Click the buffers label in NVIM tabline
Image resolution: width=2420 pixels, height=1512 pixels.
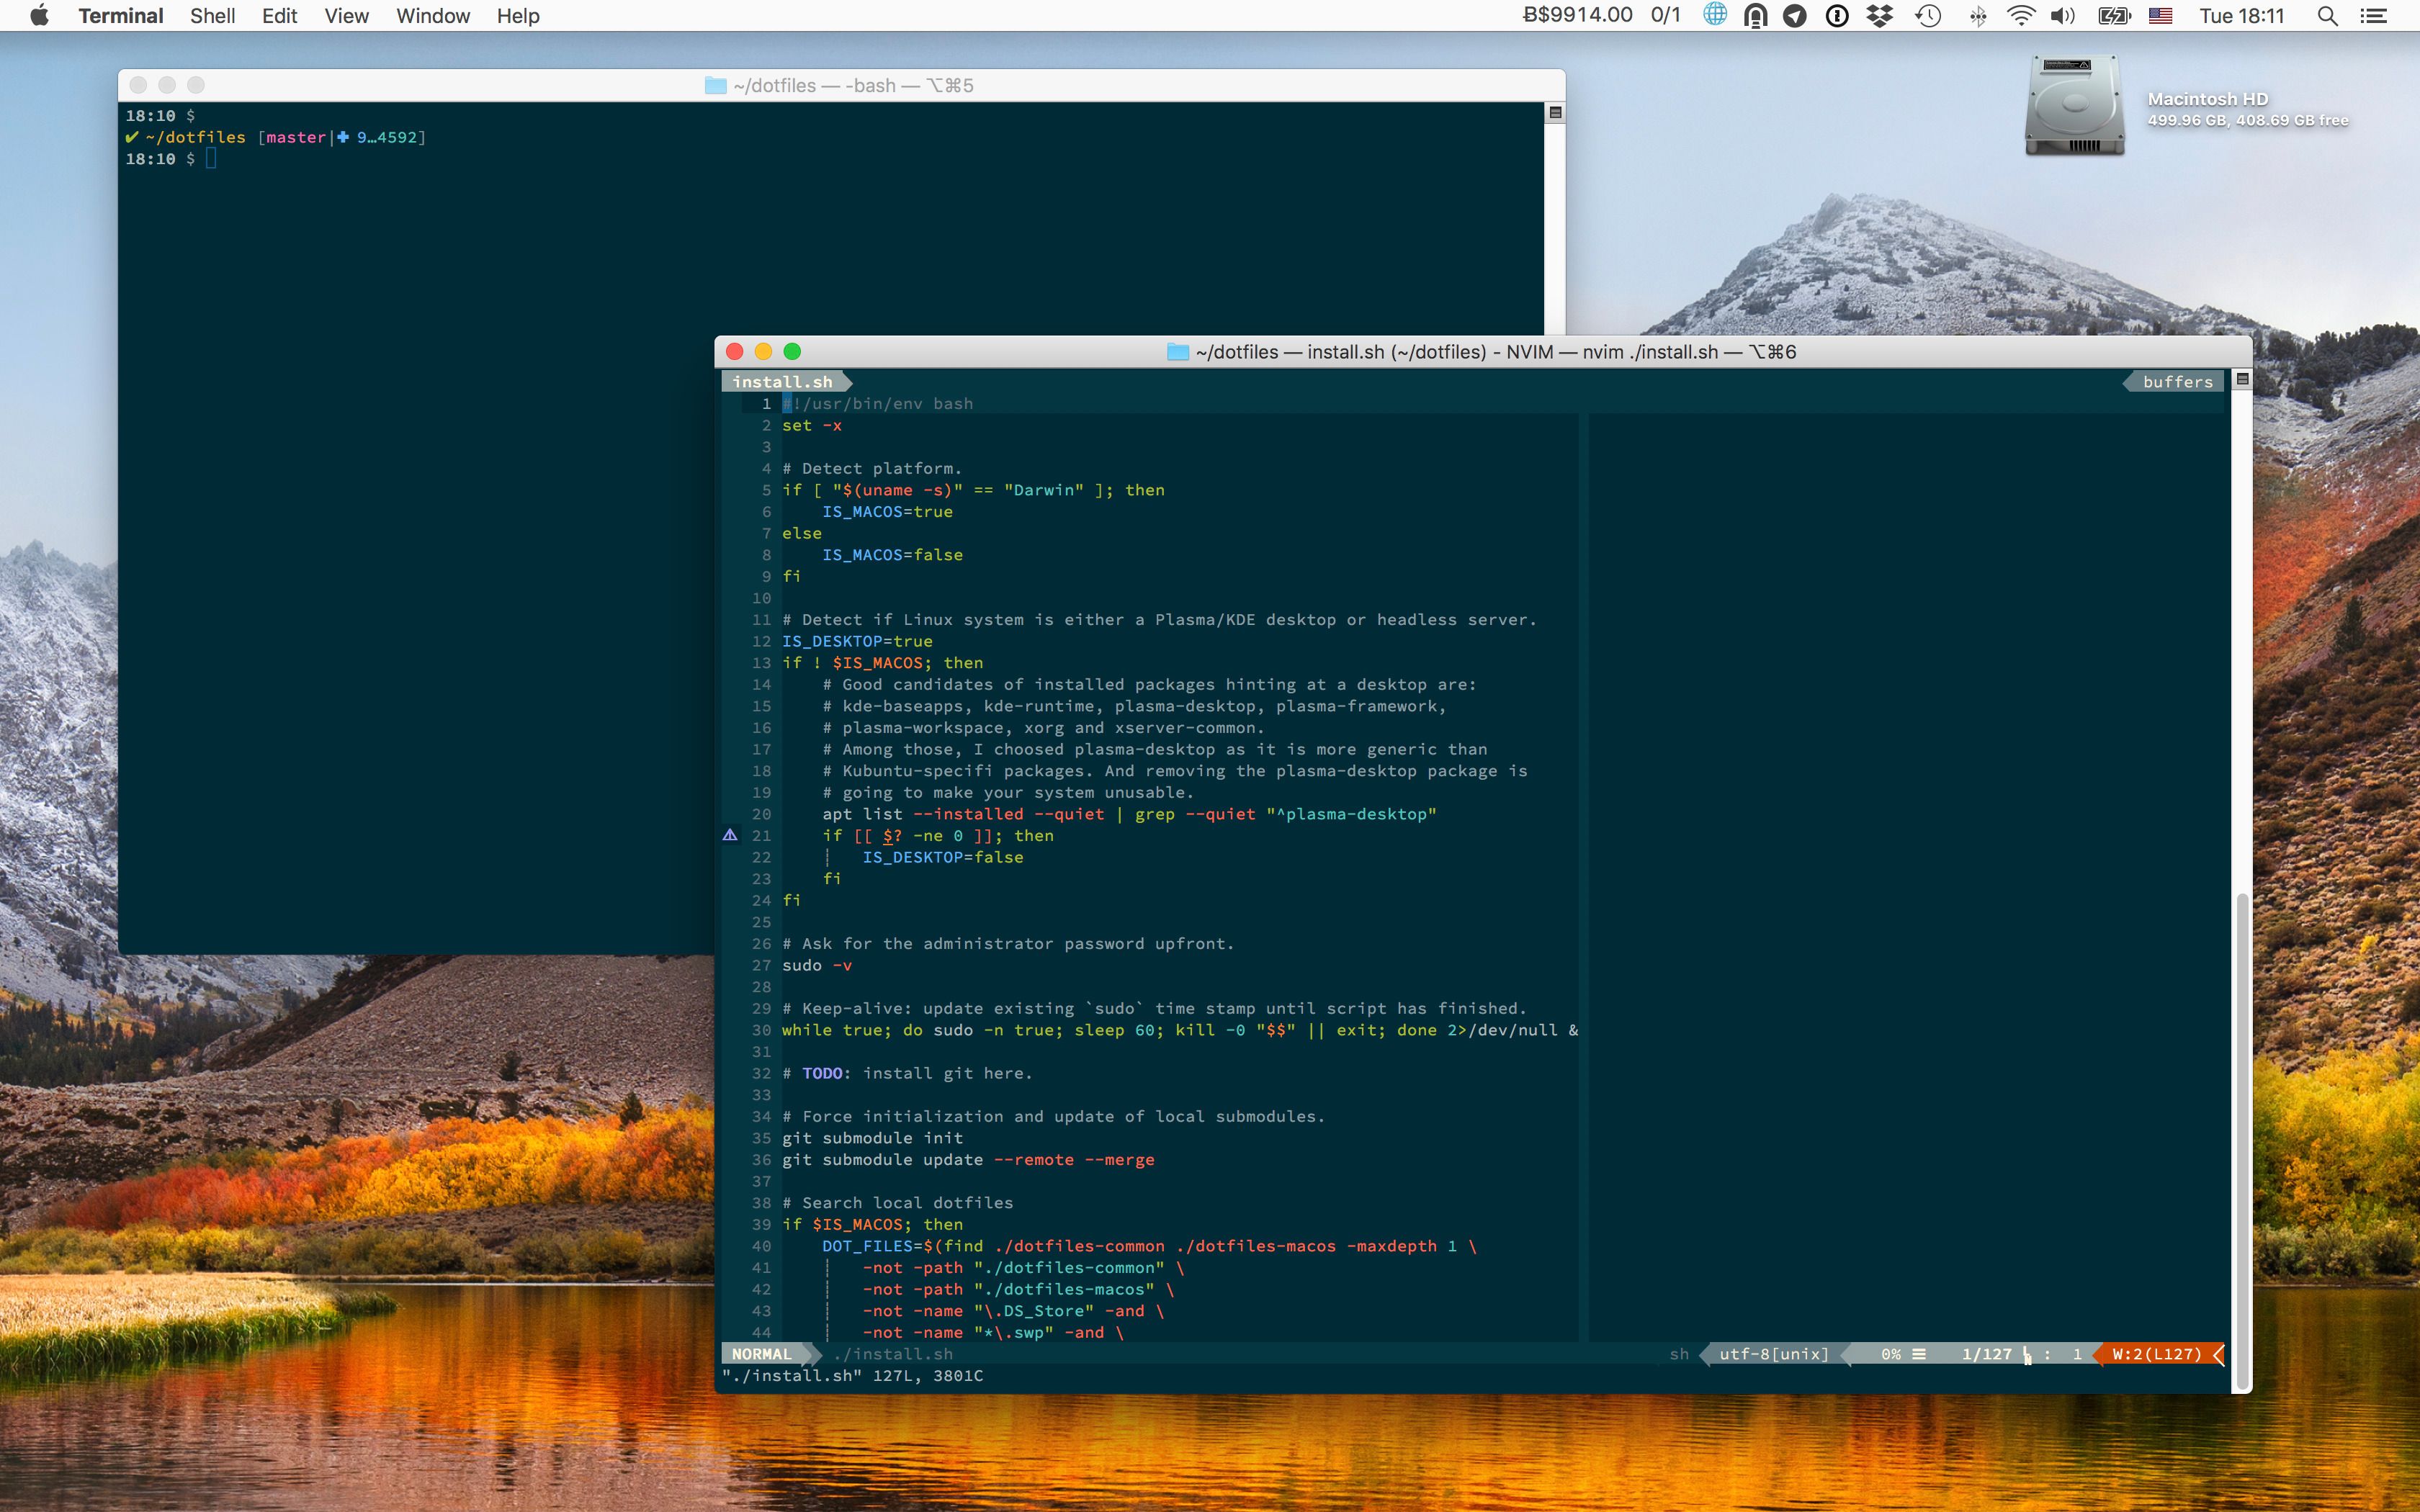(x=2177, y=381)
